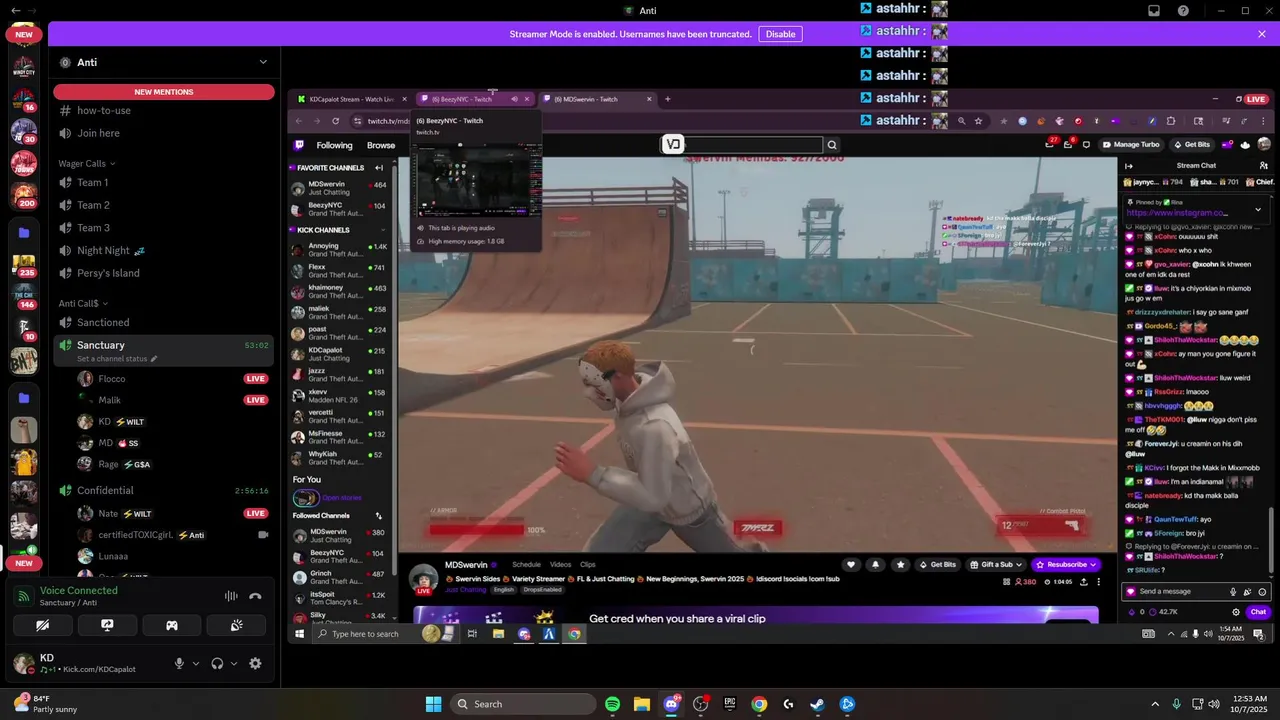
Task: Open Epic Games Launcher on the taskbar
Action: 729,704
